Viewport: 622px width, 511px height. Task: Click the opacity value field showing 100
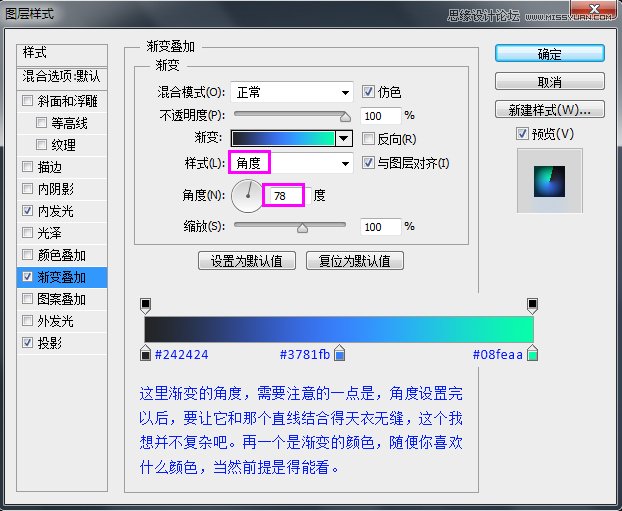point(380,116)
